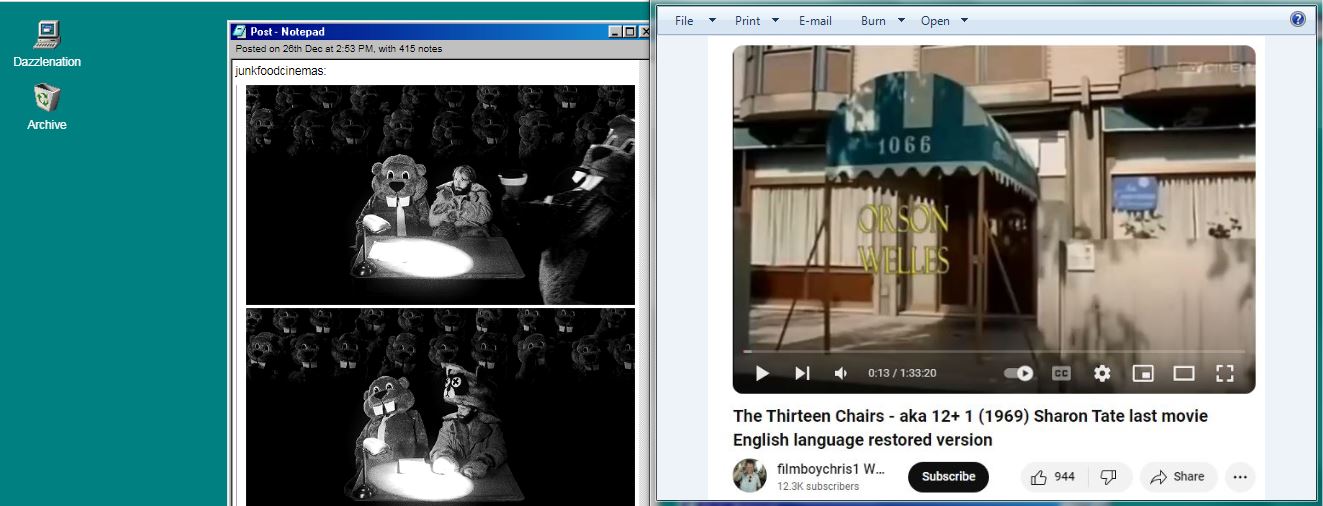Screen dimensions: 1323x506
Task: Expand the File dropdown arrow
Action: (713, 20)
